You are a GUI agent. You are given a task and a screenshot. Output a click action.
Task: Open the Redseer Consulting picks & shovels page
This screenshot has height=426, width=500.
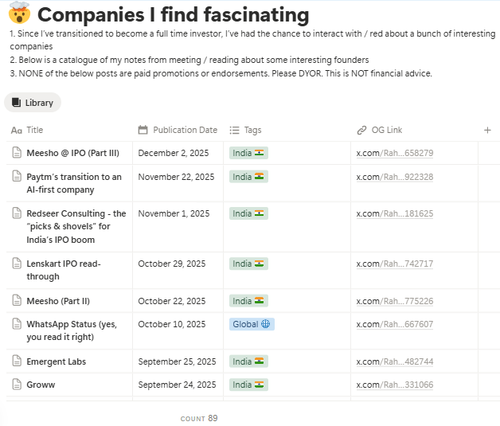tap(76, 226)
